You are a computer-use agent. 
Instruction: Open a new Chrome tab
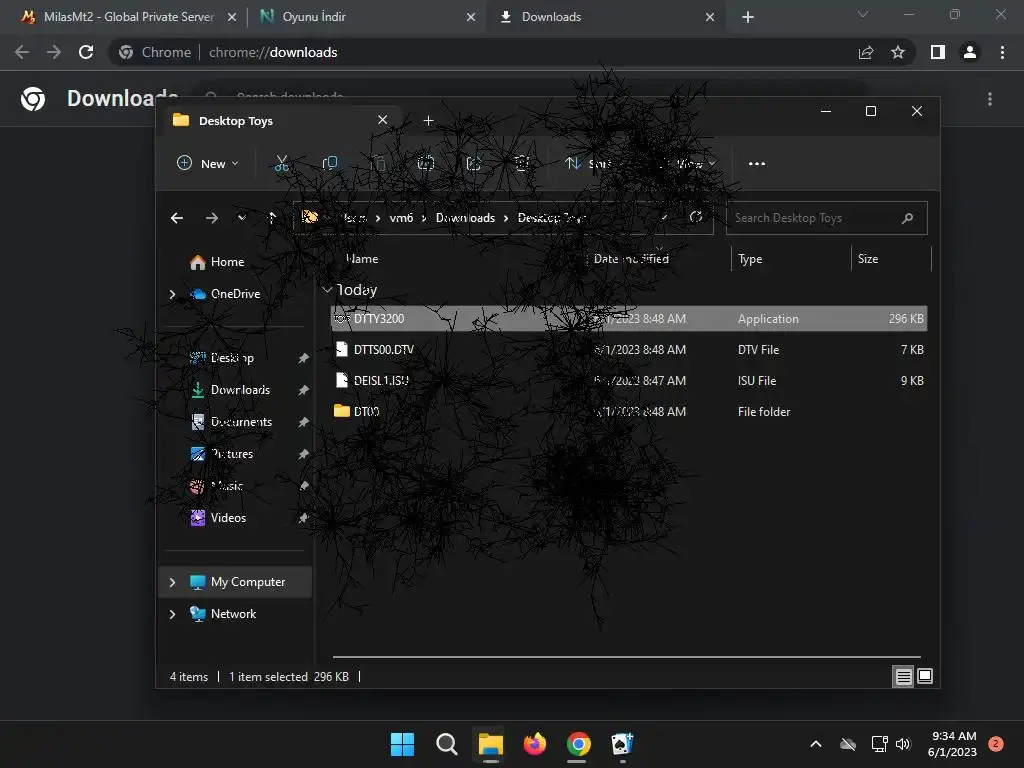(x=748, y=17)
